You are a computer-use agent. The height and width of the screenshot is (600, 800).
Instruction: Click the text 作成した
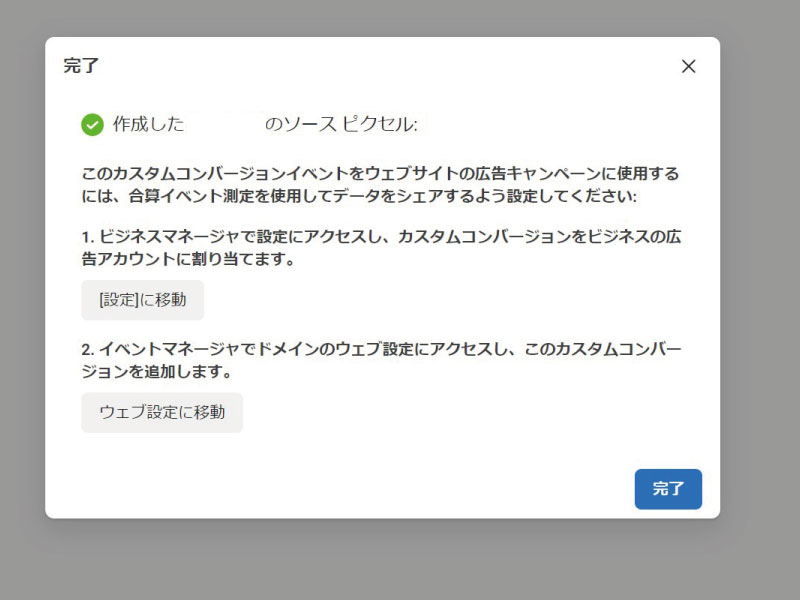148,124
